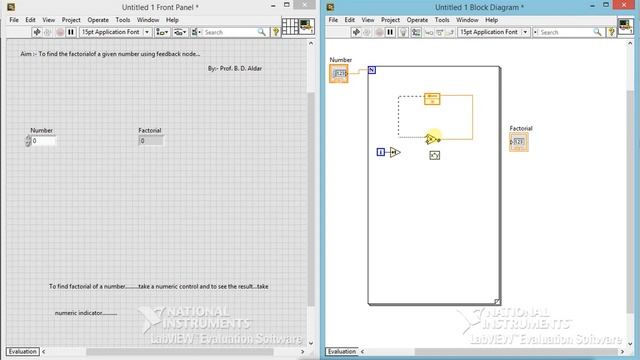Click Step Into button in Block Diagram
640x360 pixels.
coord(429,32)
